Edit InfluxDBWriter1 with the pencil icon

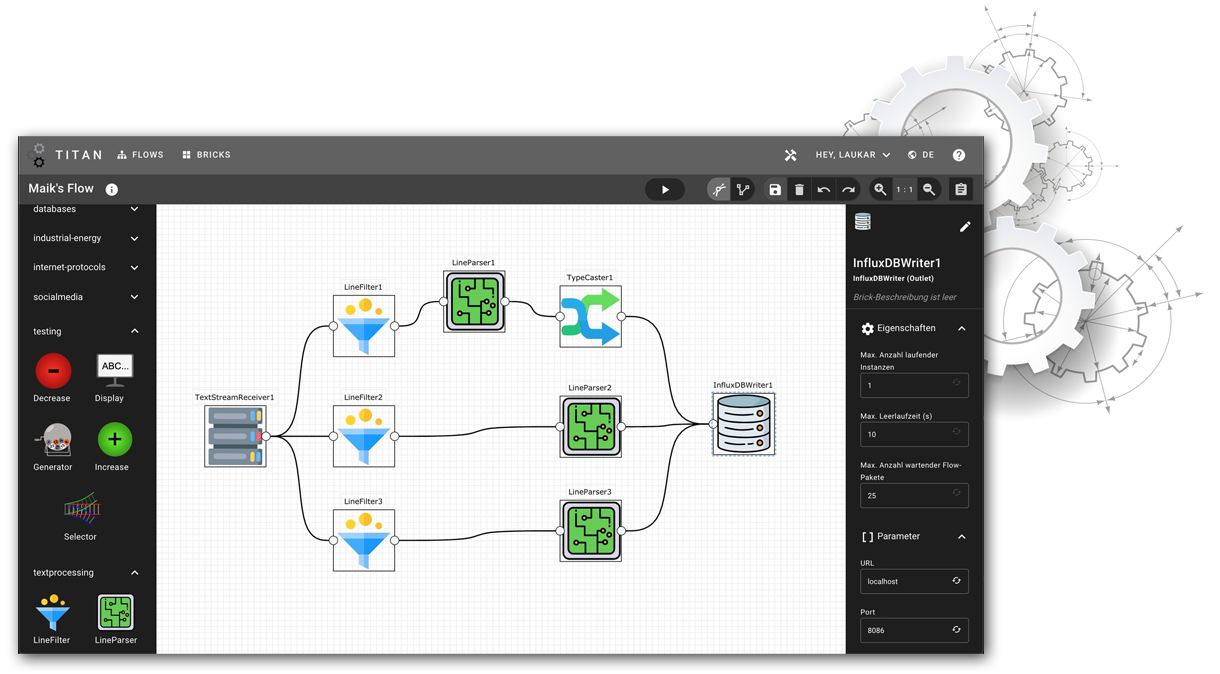tap(964, 226)
